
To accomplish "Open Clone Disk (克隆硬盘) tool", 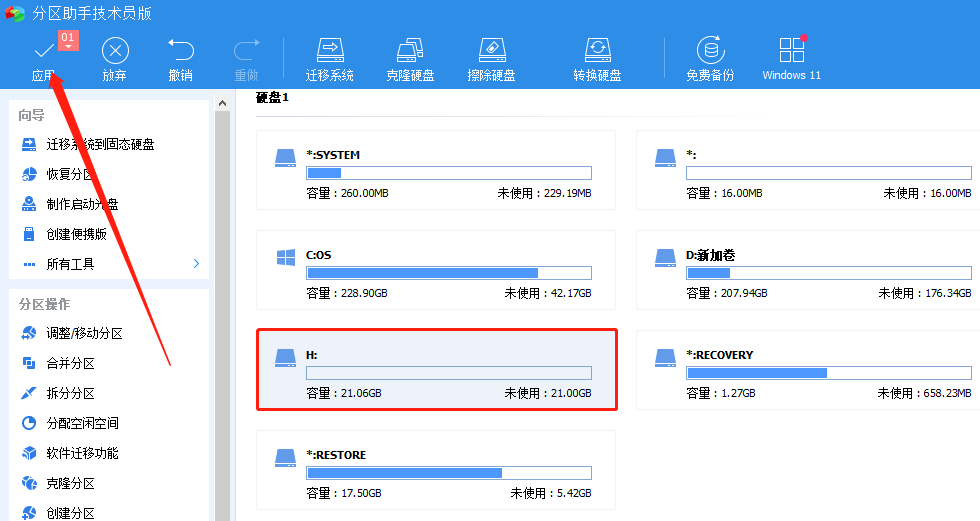I will [410, 51].
